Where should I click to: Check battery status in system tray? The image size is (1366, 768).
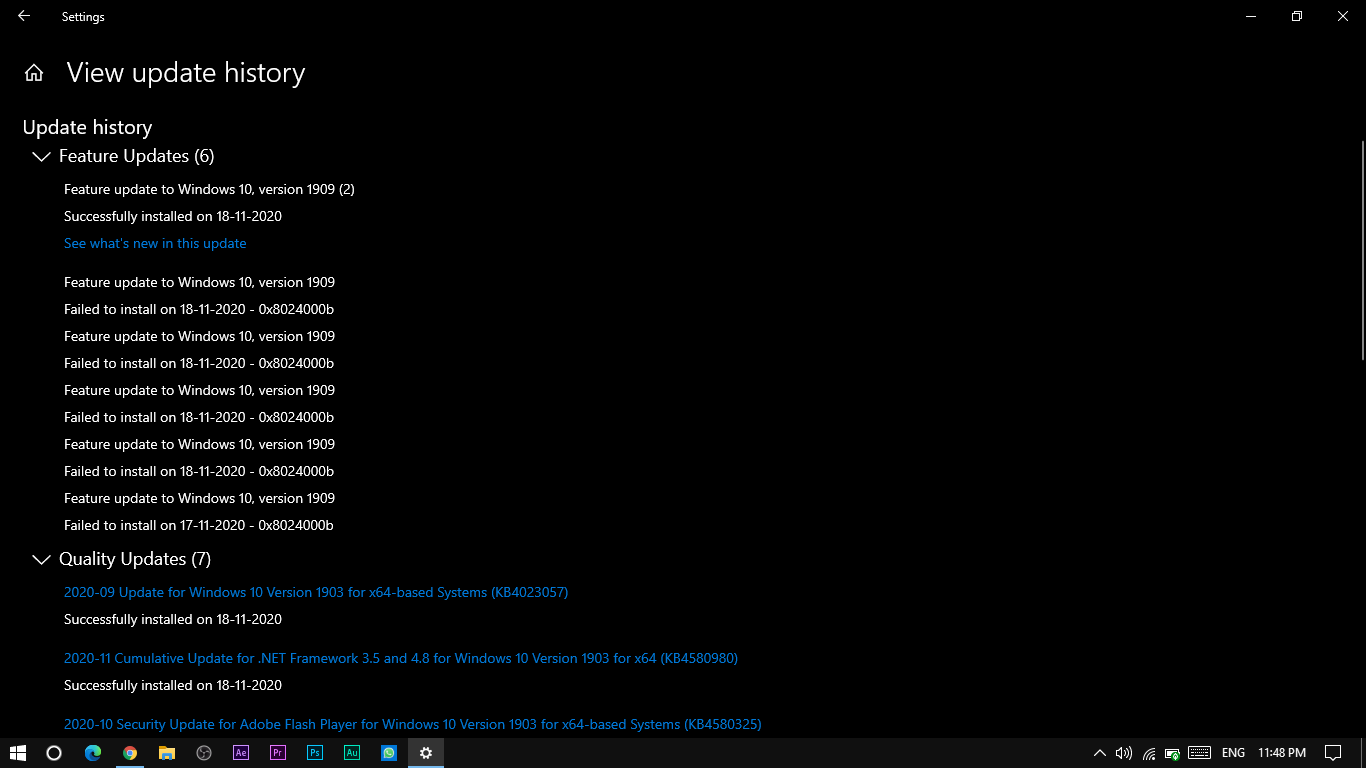coord(1173,753)
